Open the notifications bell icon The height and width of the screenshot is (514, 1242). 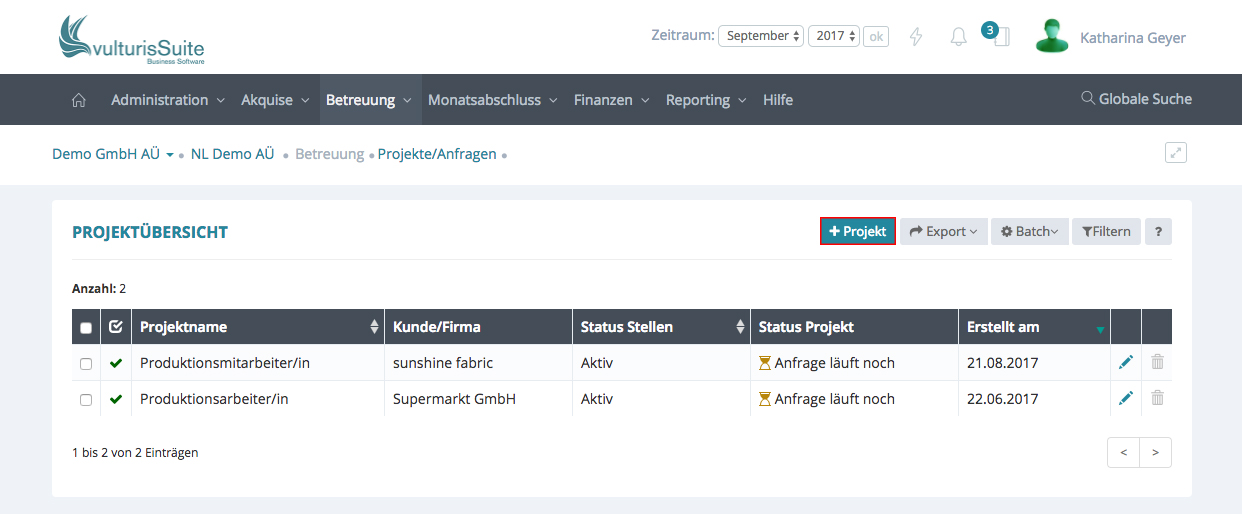coord(958,37)
